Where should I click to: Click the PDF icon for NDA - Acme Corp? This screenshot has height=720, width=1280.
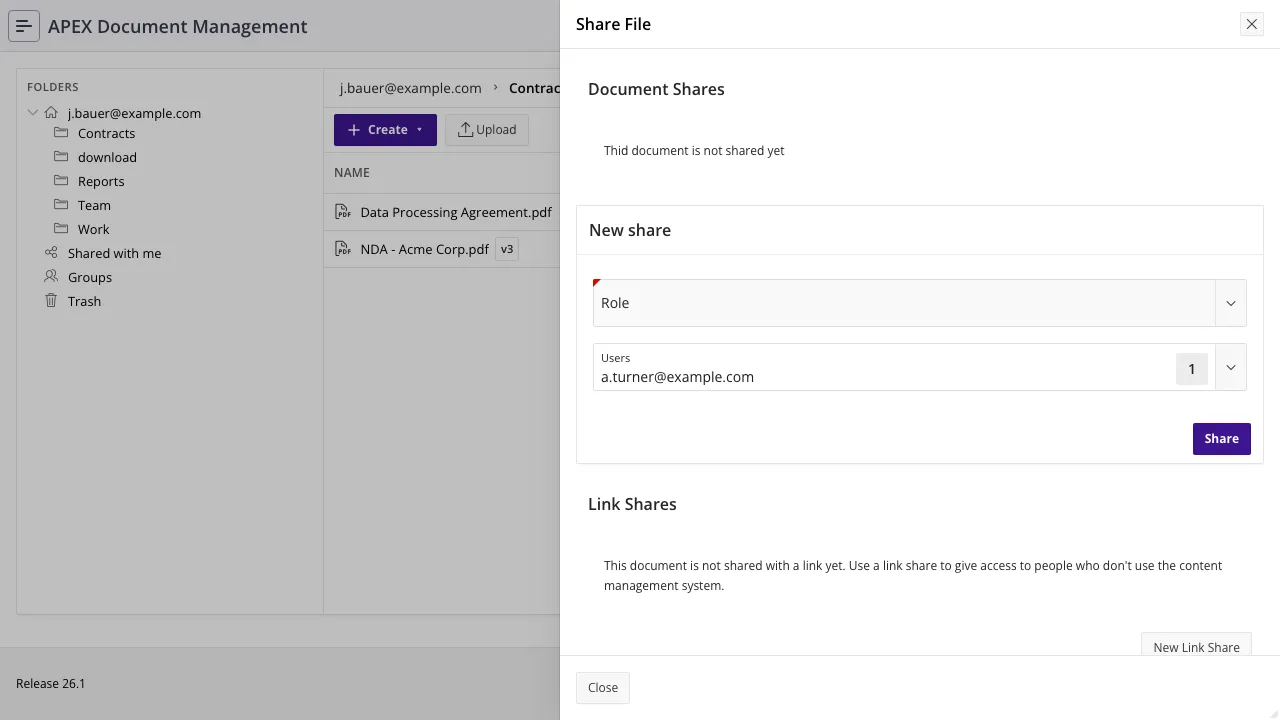click(x=343, y=249)
